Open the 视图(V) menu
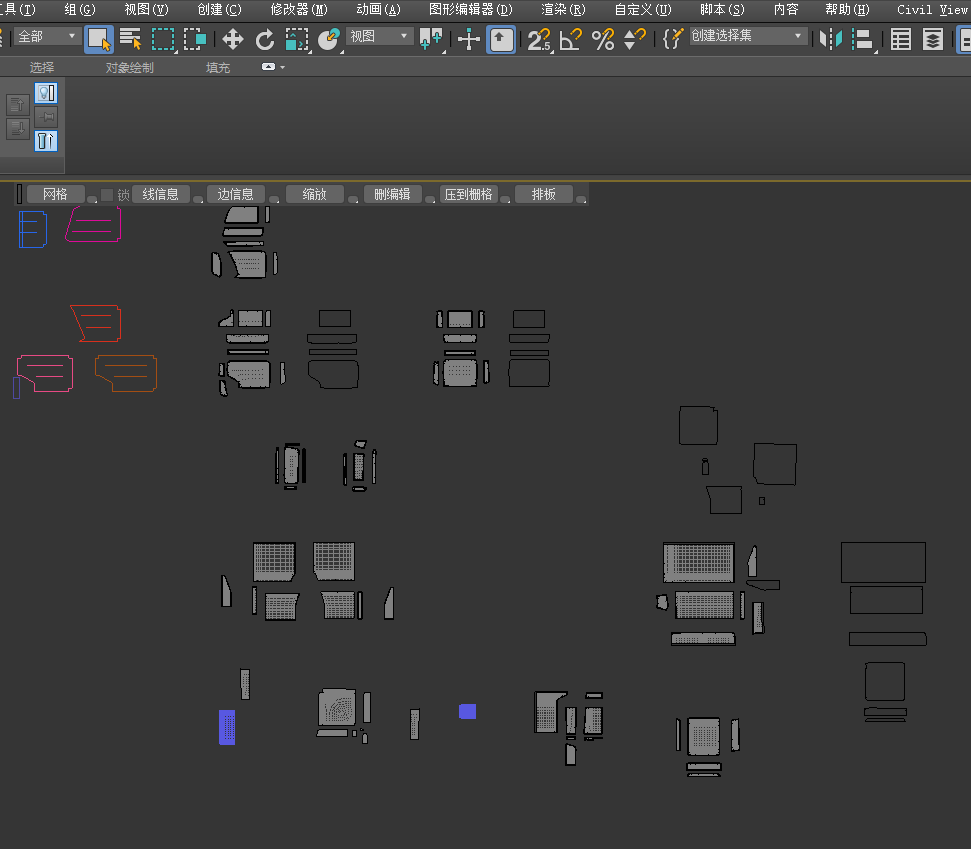 146,9
